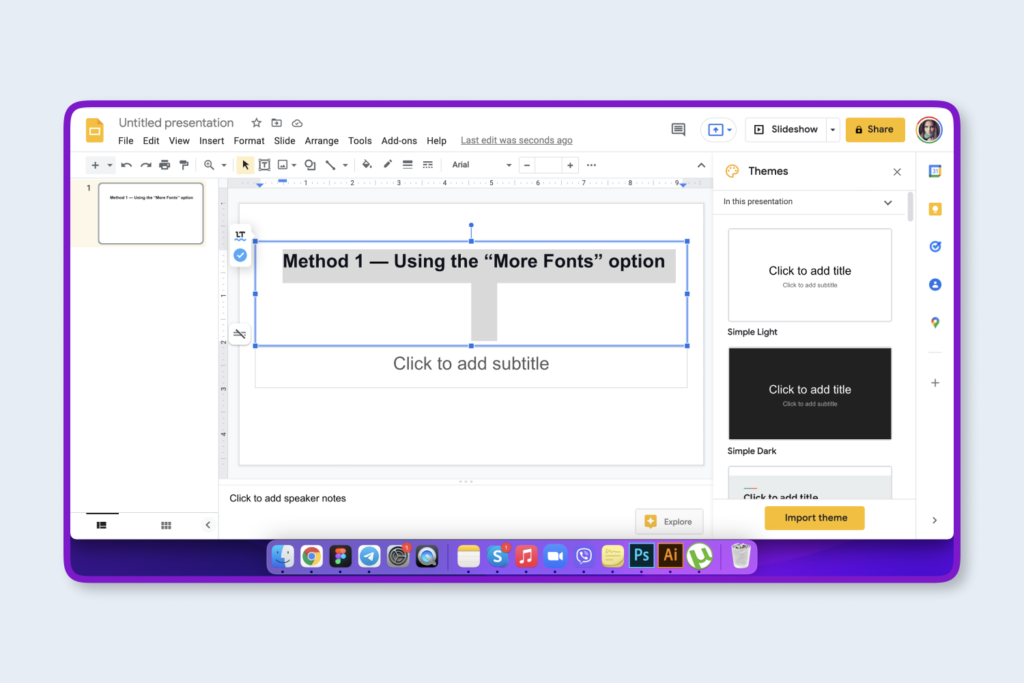Click the font size input field
1024x683 pixels.
click(549, 165)
